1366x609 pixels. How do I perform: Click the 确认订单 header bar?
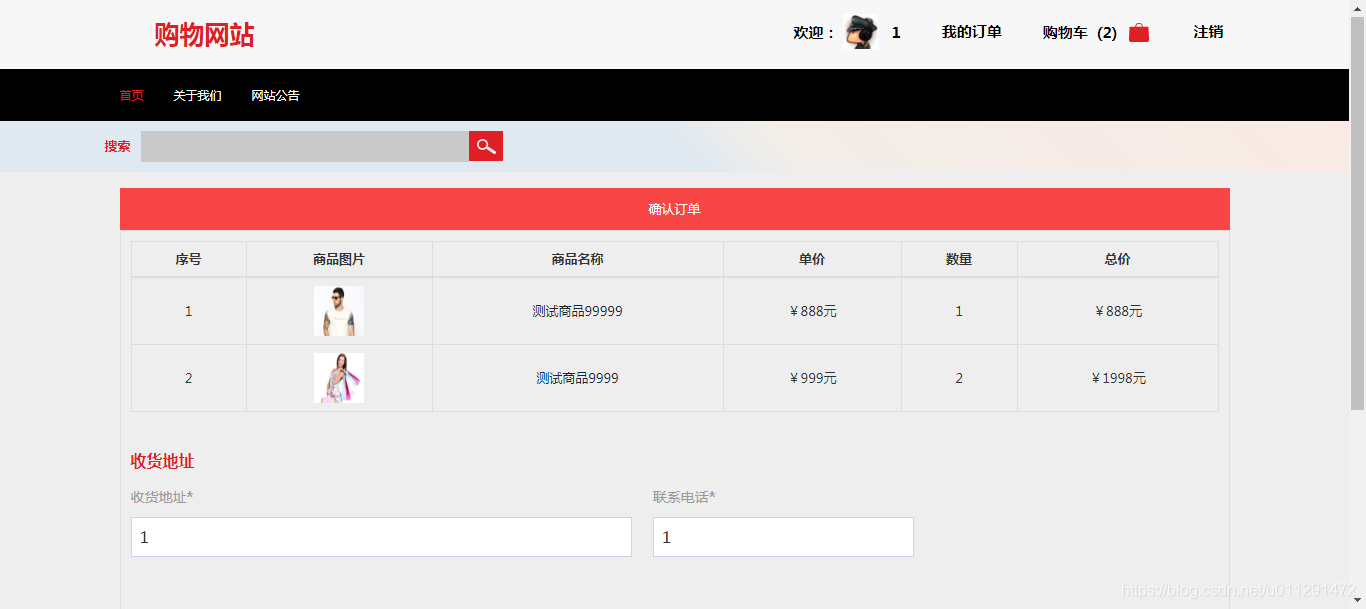coord(674,208)
